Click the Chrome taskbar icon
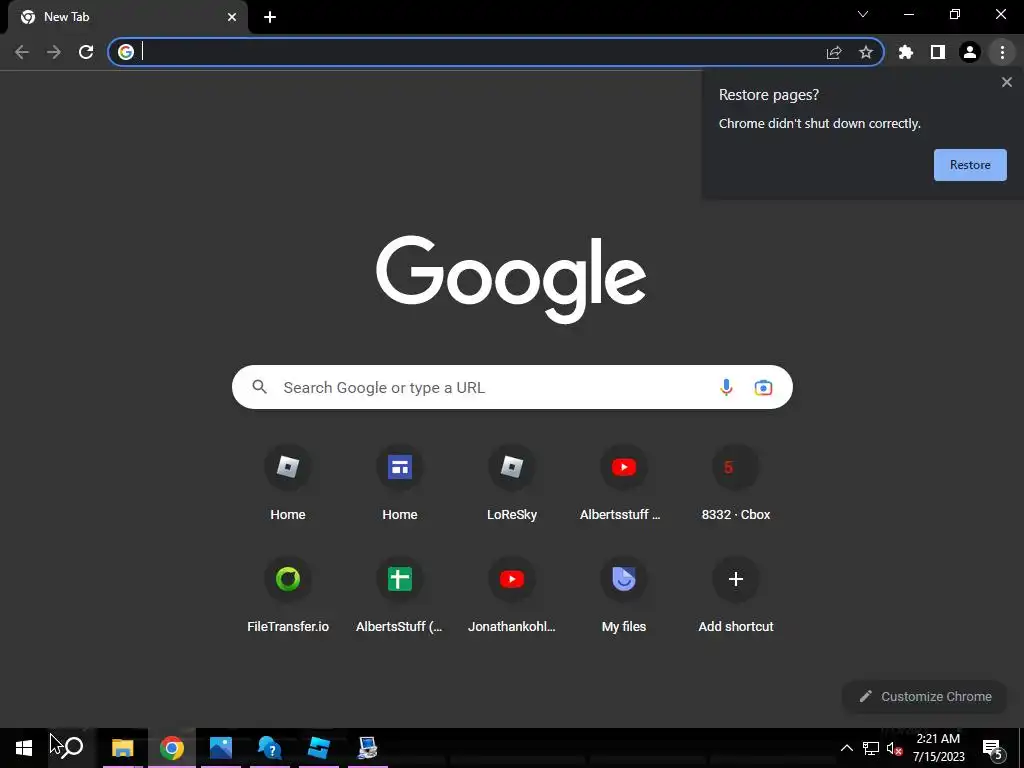The width and height of the screenshot is (1024, 768). pos(172,748)
